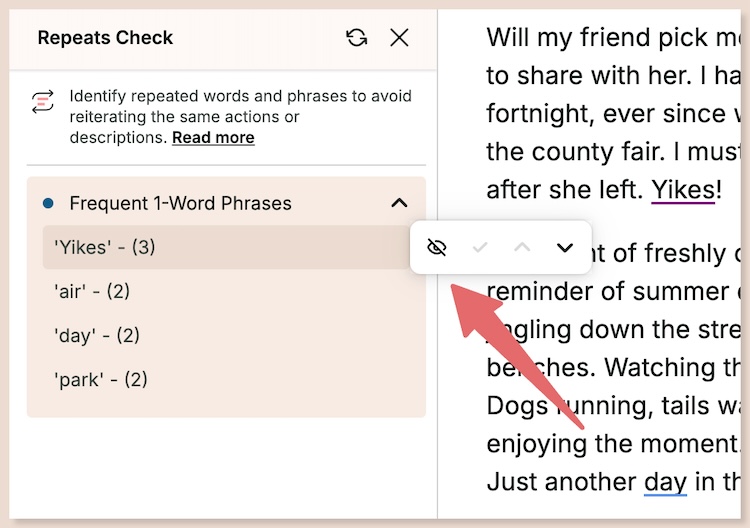Click the underlined word day in the document

pyautogui.click(x=665, y=481)
